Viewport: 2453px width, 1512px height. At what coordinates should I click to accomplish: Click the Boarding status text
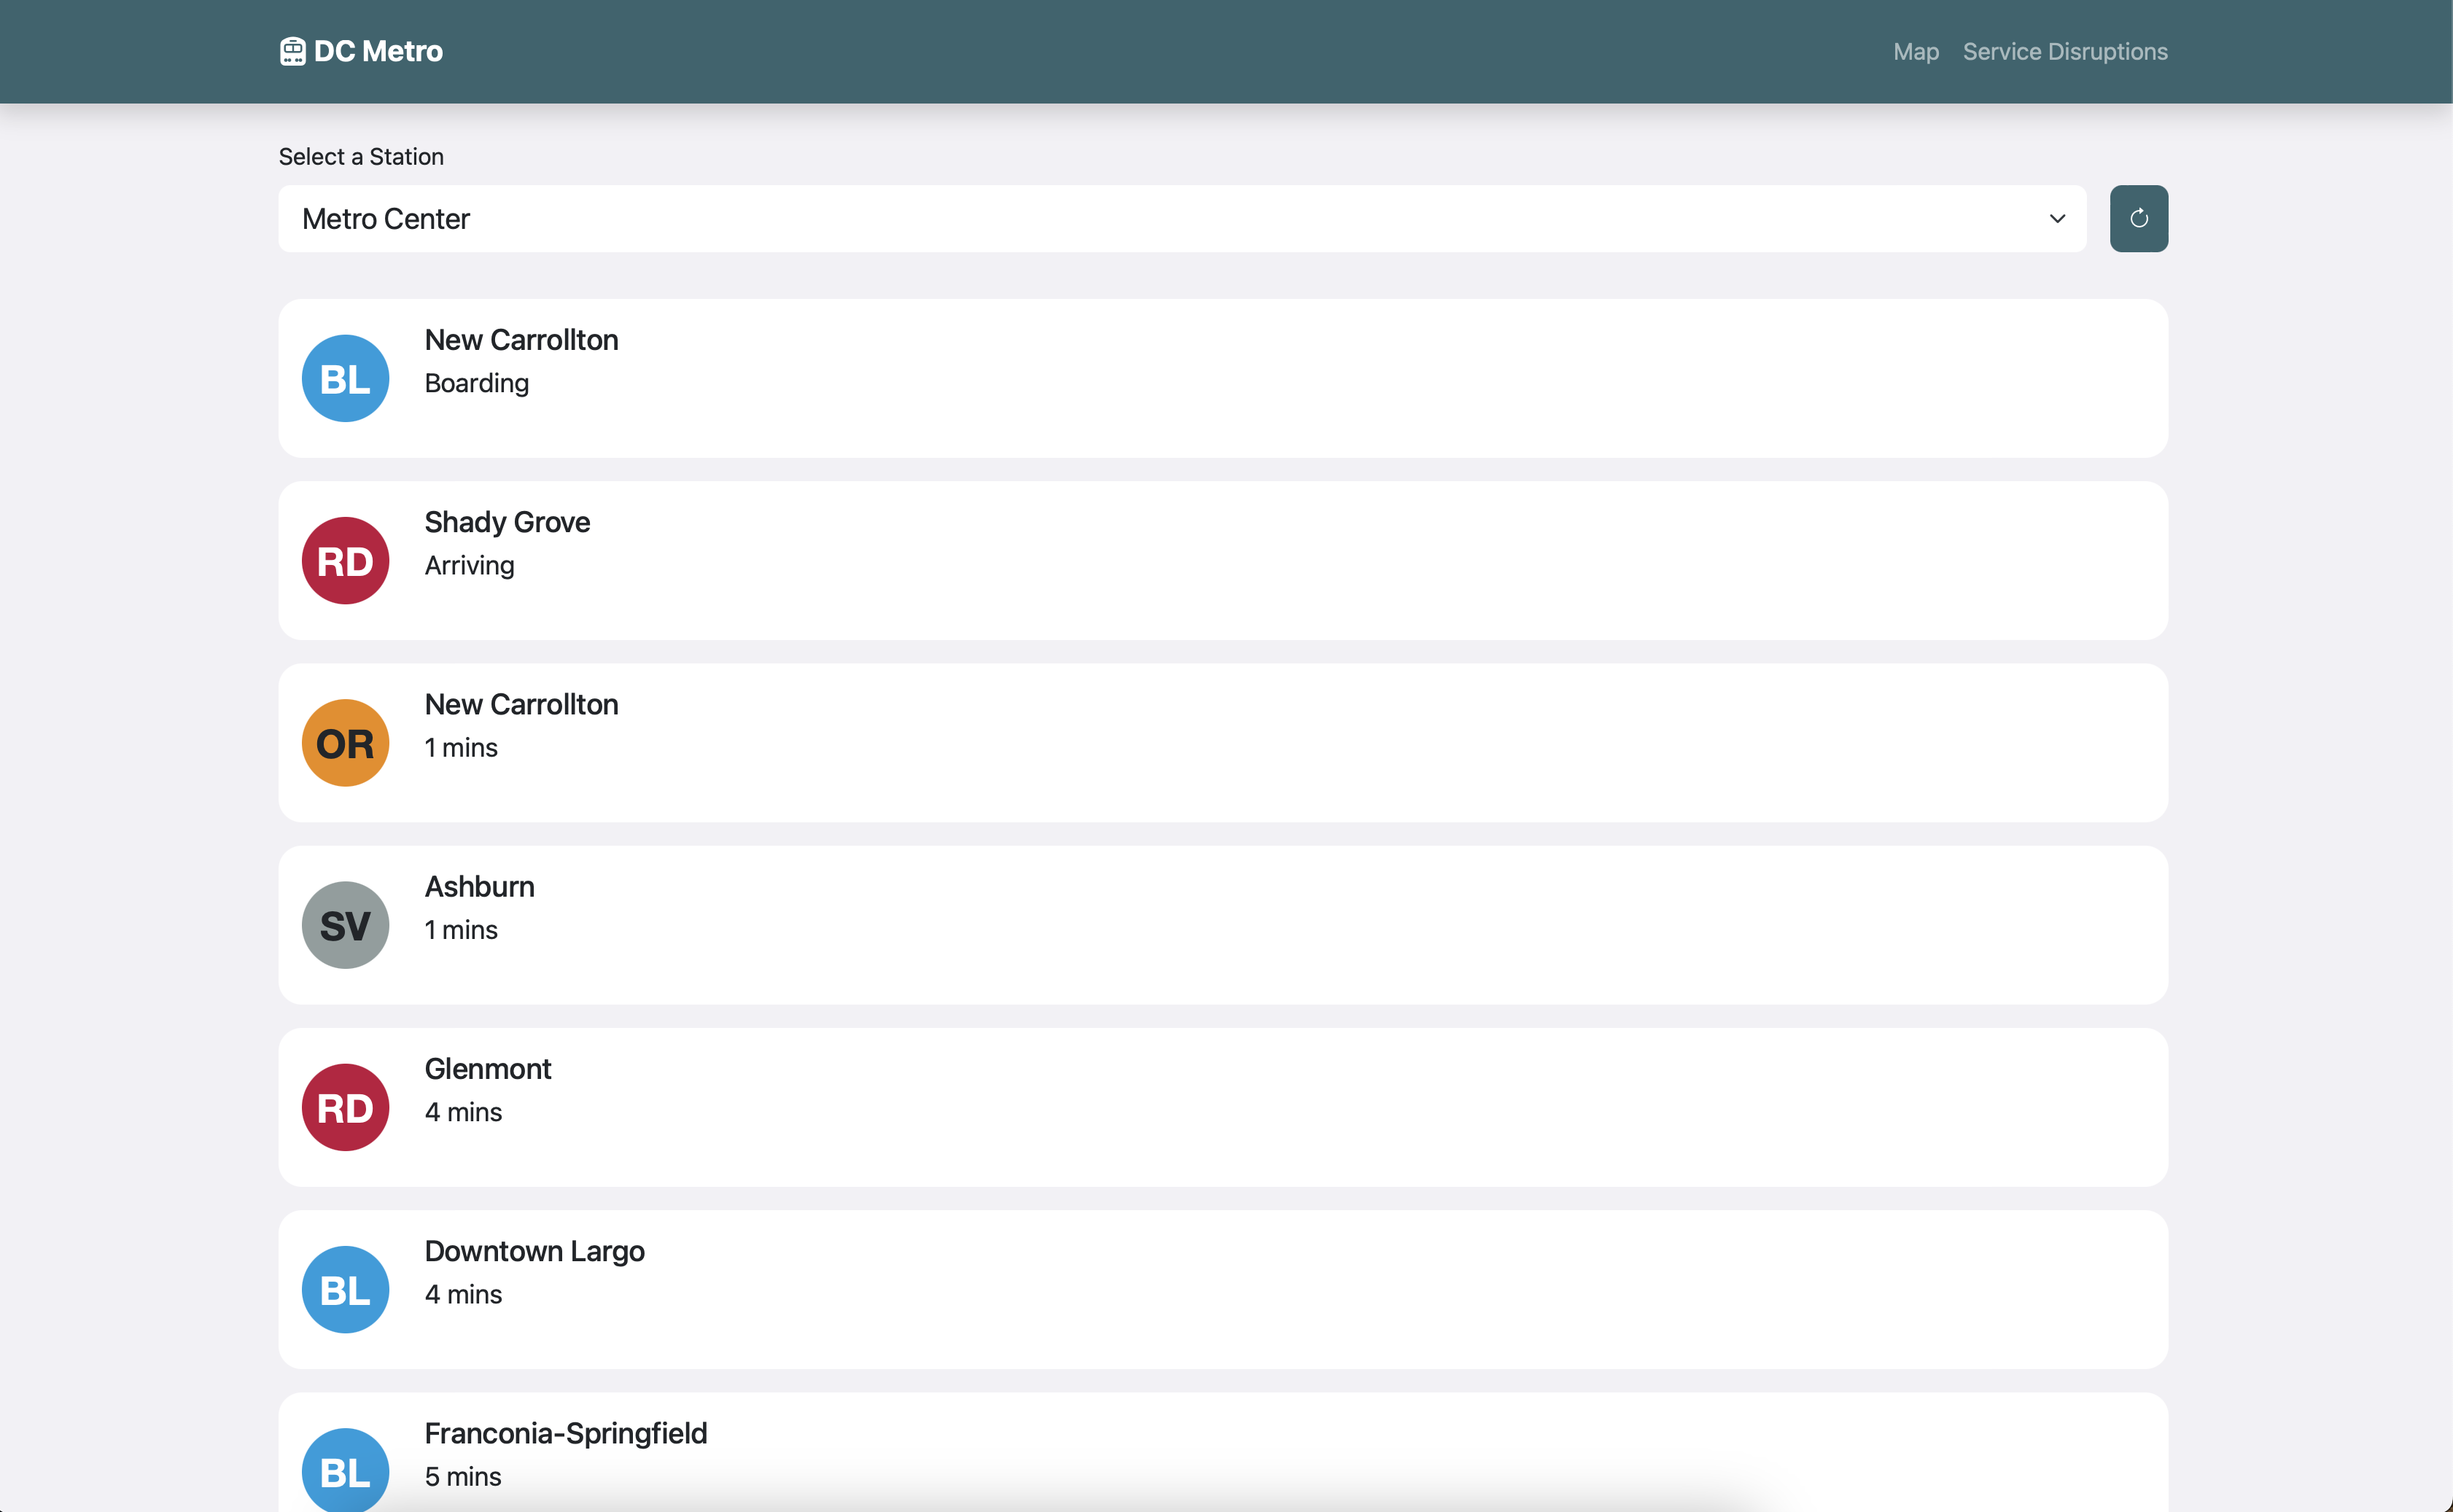pos(477,383)
